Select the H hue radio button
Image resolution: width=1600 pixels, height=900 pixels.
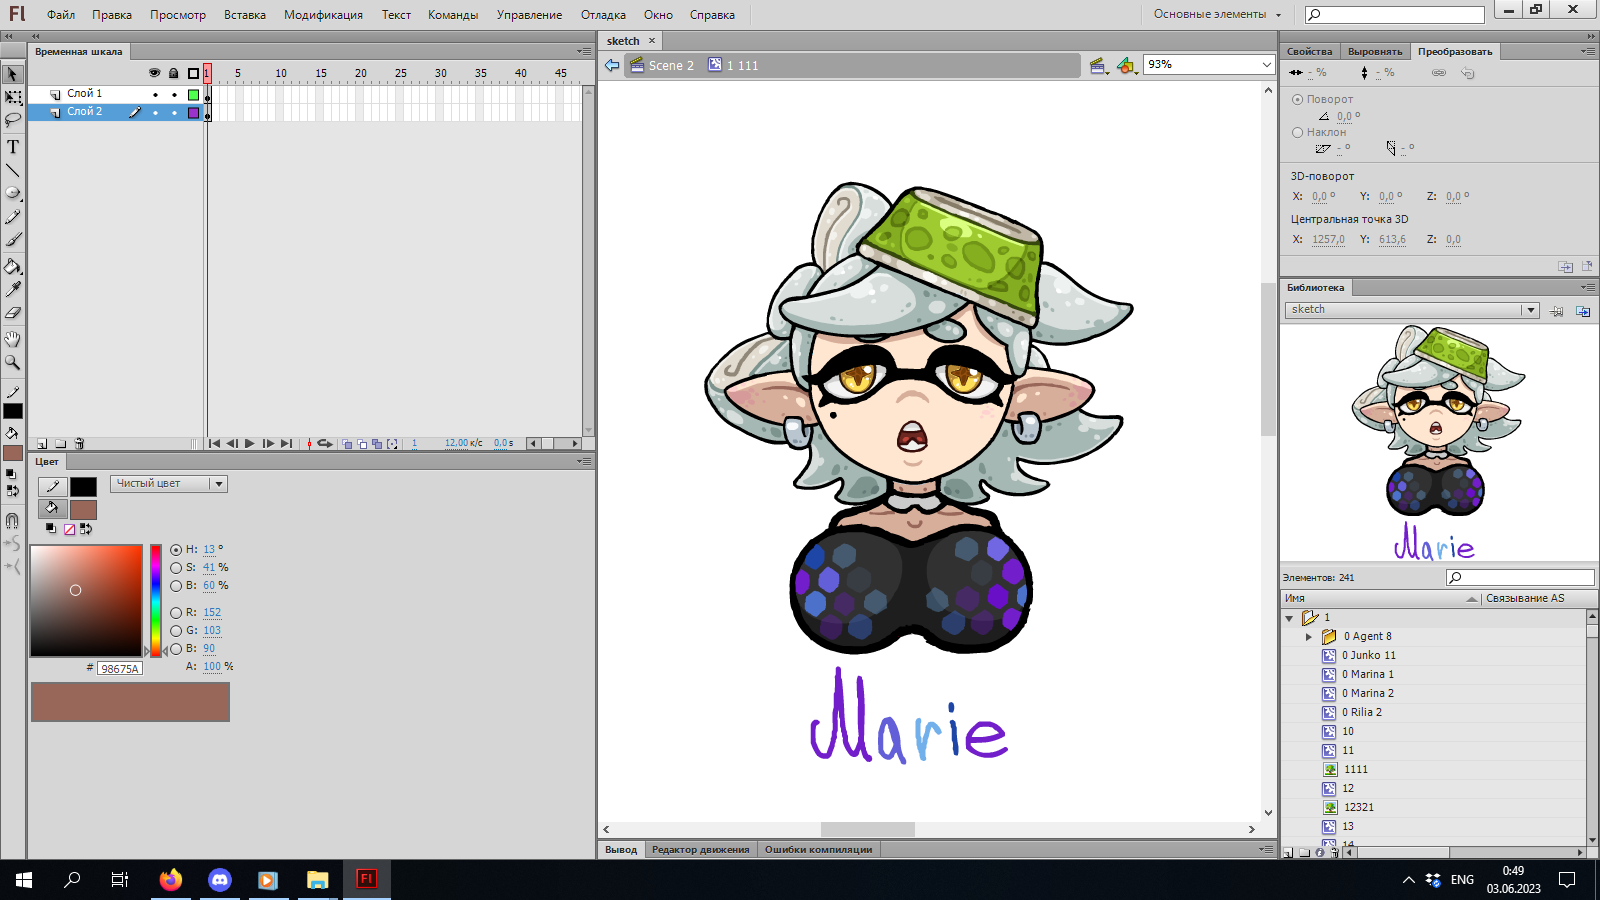point(176,550)
